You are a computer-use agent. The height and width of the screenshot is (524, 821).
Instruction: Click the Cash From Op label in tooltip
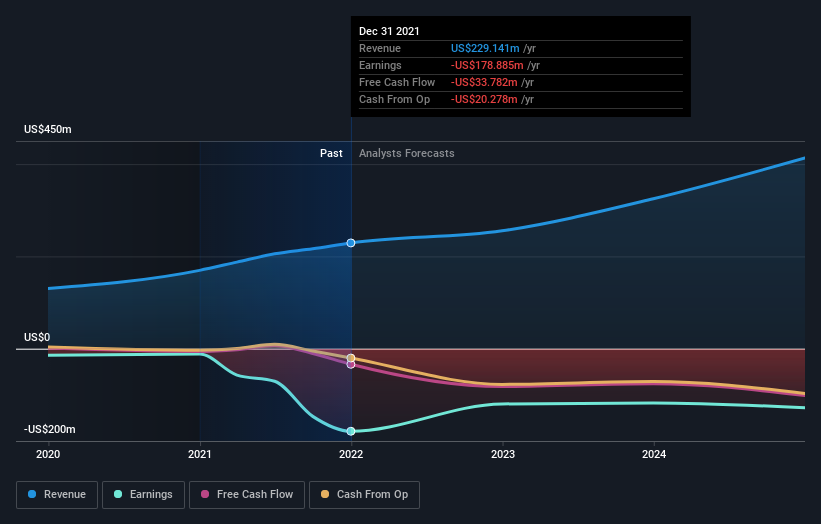(x=394, y=99)
